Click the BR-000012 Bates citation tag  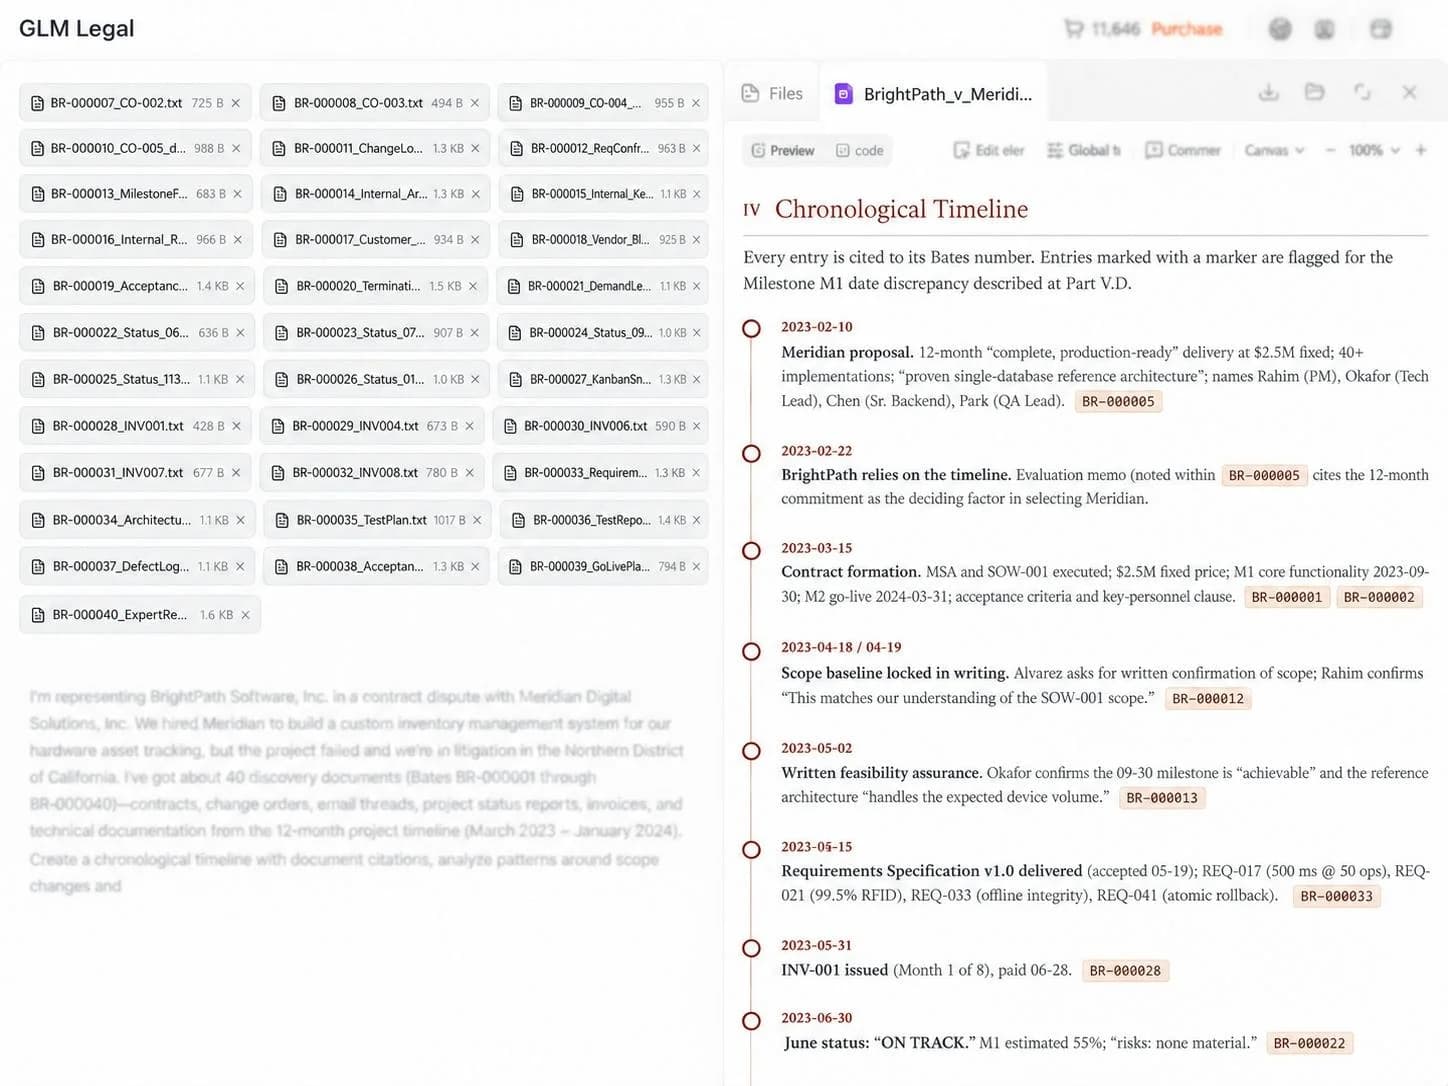tap(1208, 699)
